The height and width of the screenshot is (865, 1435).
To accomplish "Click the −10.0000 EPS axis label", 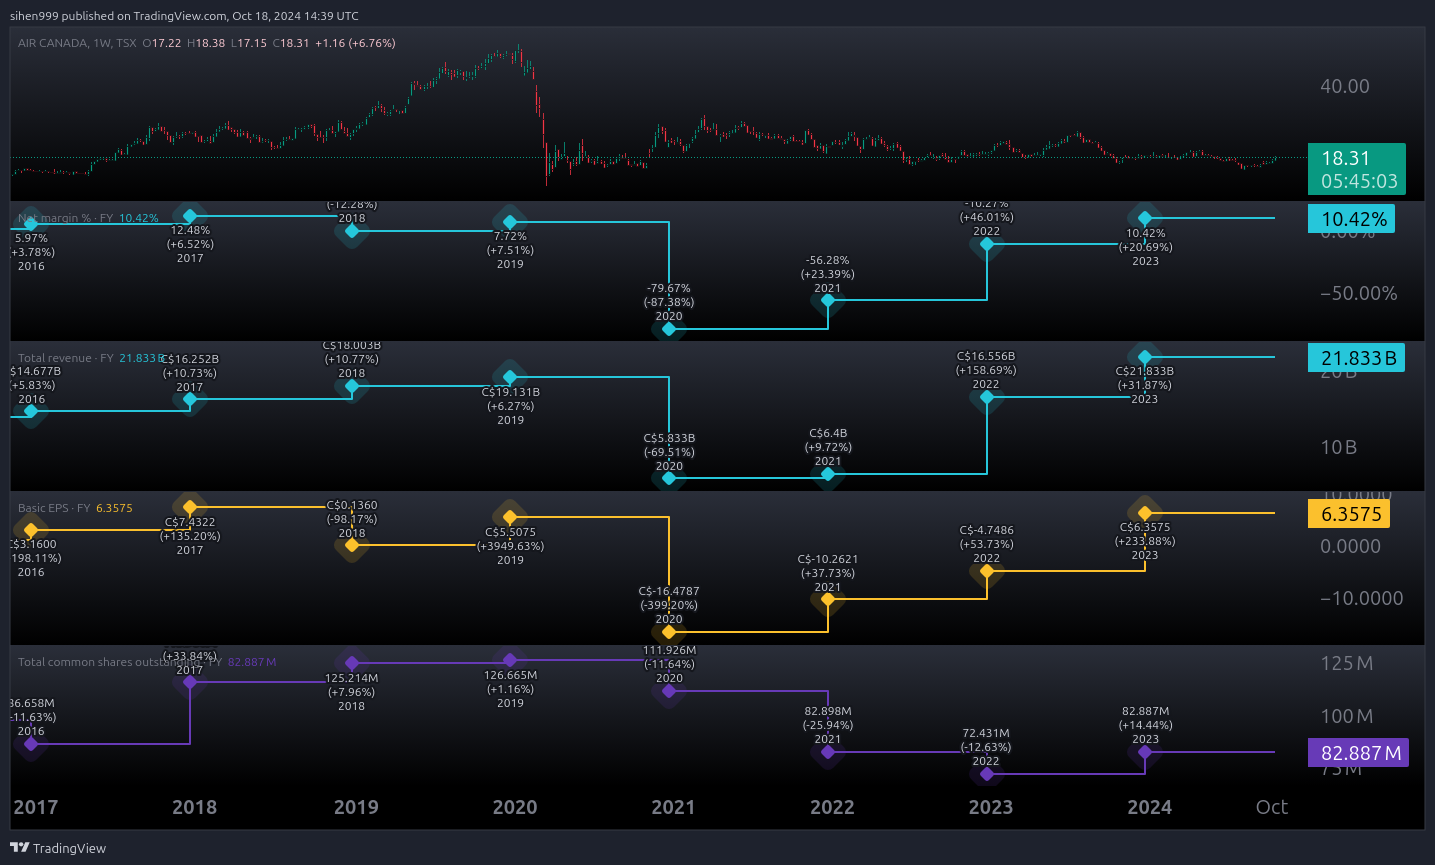I will click(x=1362, y=598).
